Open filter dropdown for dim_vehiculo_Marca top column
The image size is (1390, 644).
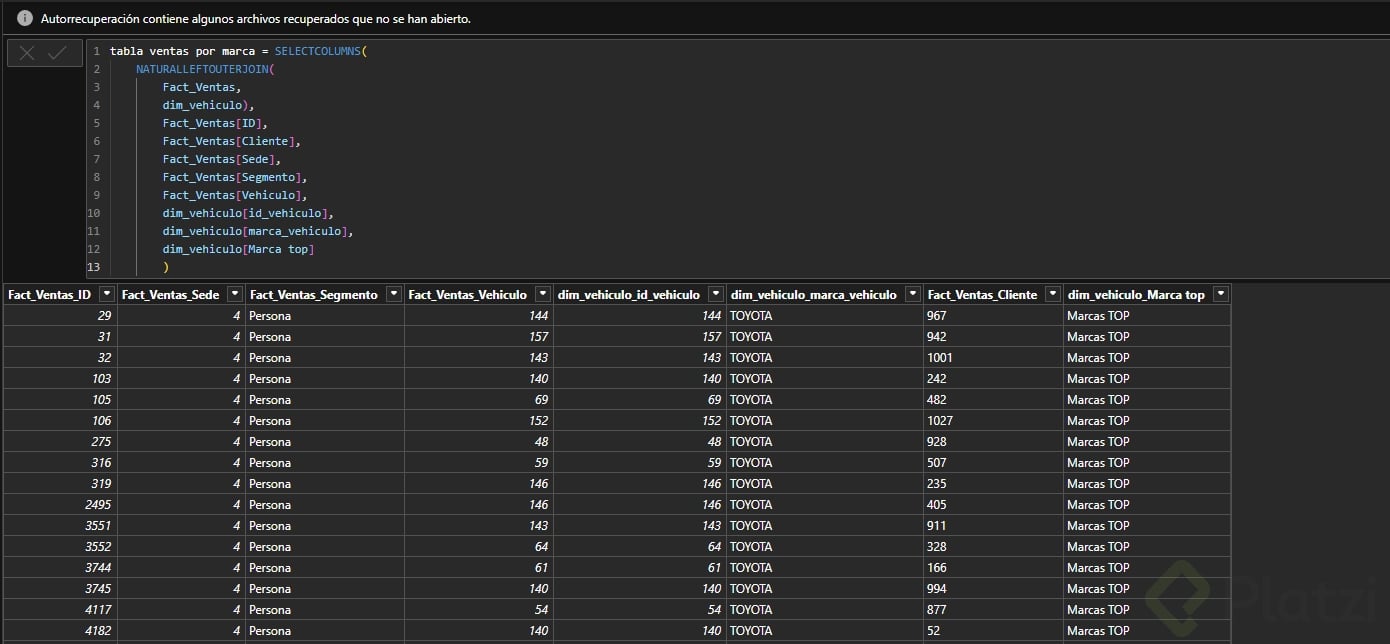pyautogui.click(x=1220, y=294)
